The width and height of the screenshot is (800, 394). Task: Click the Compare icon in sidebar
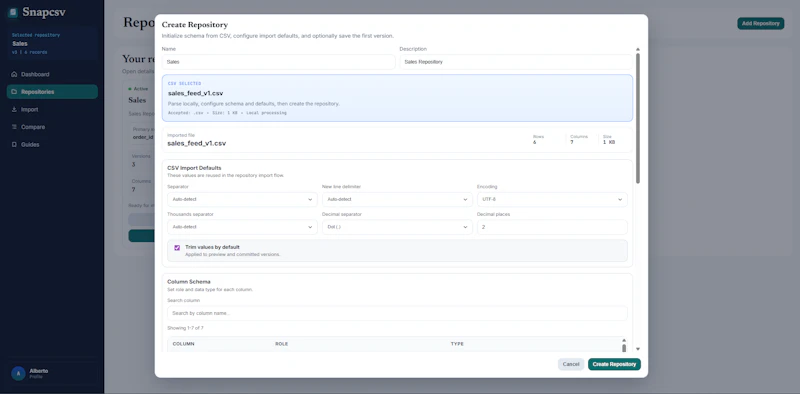[14, 127]
